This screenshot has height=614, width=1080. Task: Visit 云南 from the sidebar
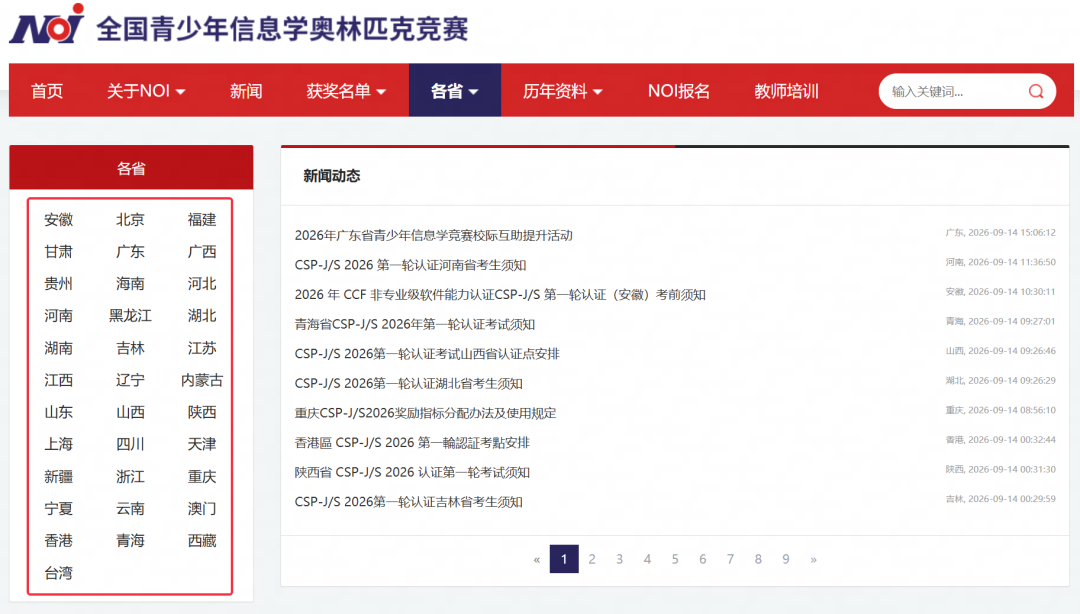pos(130,509)
